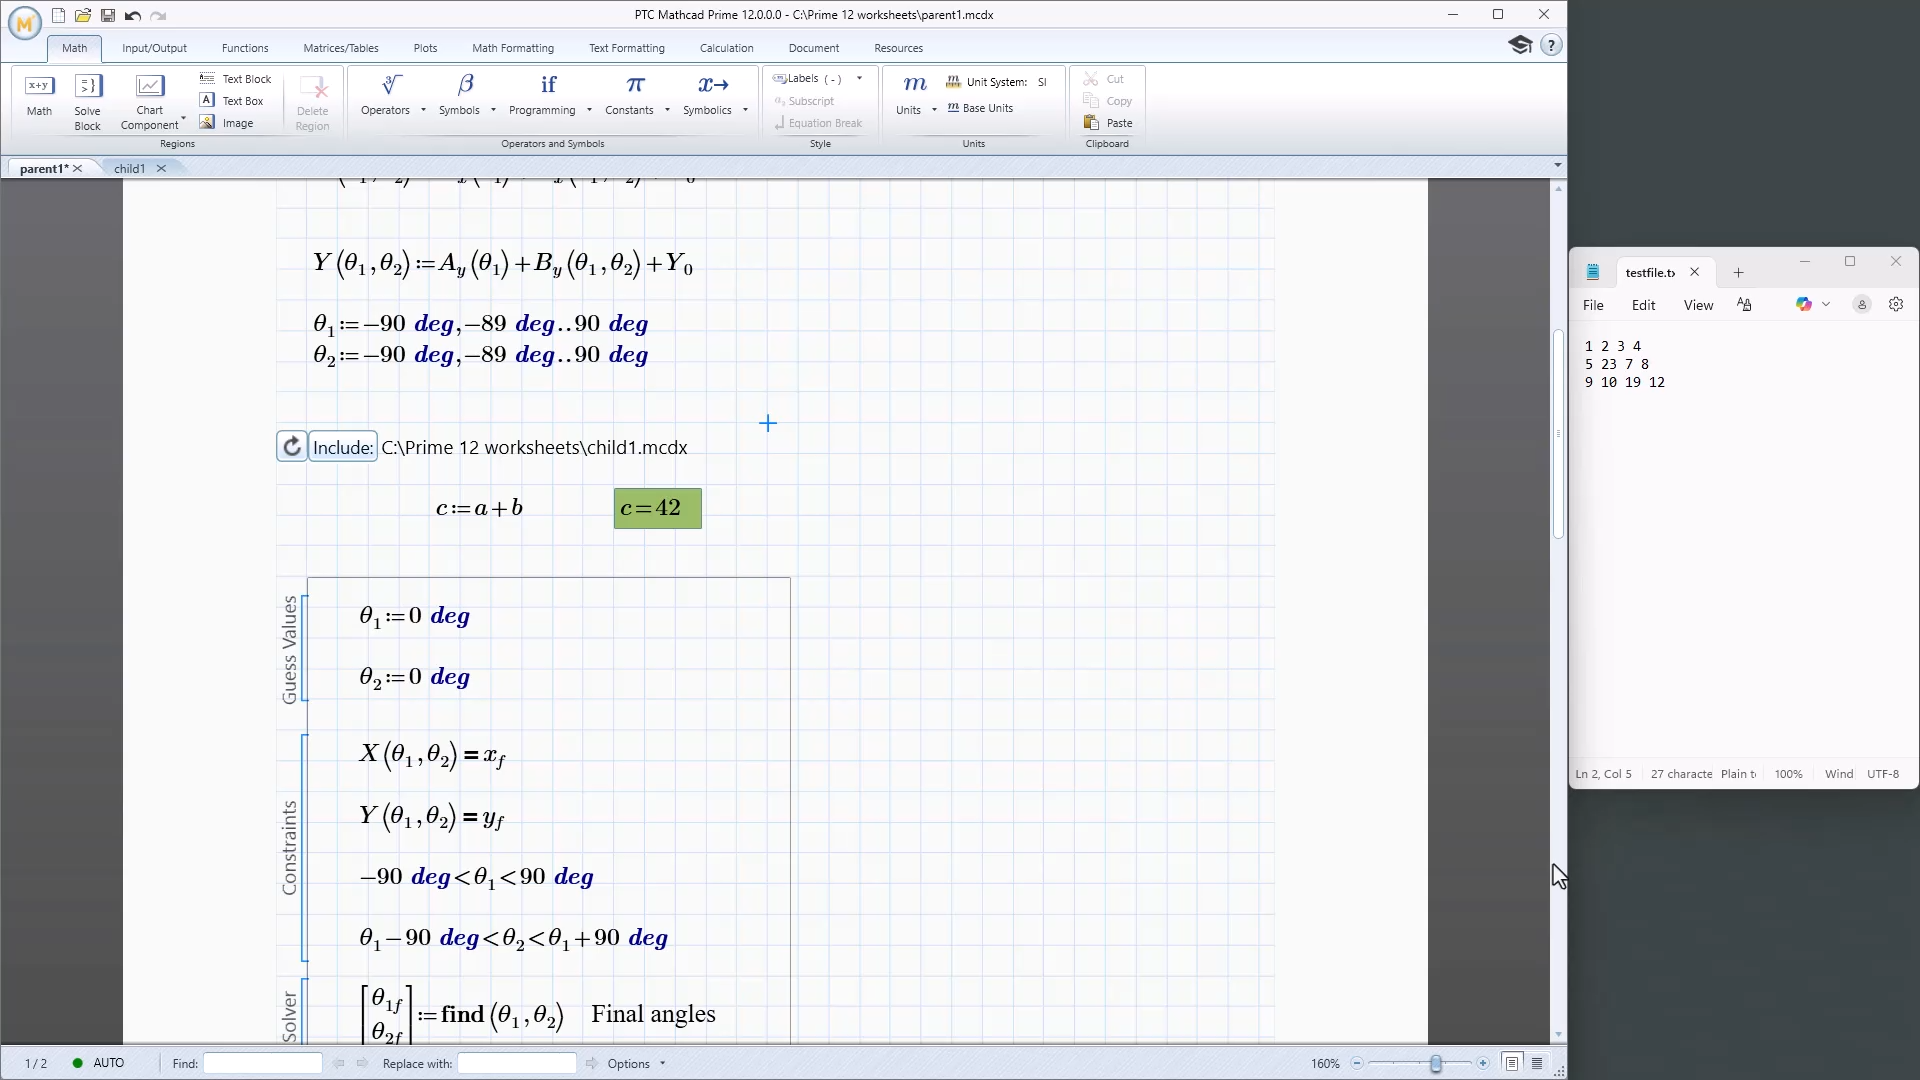Close the child1 worksheet tab

161,168
